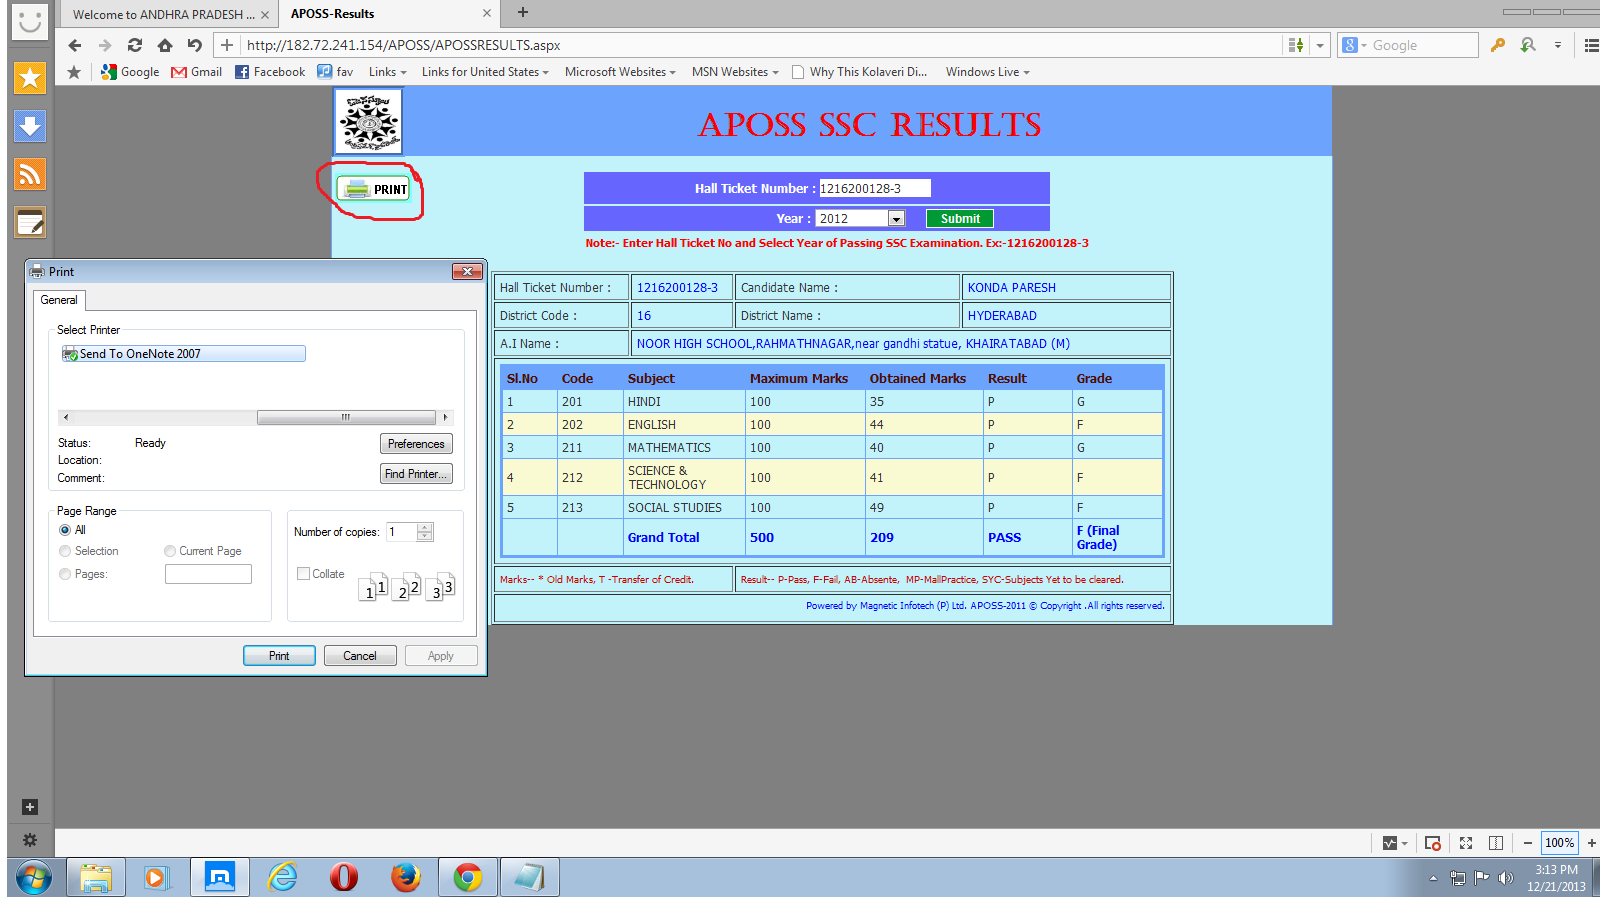Screen dimensions: 1600x900
Task: Open Facebook from the bookmarks bar
Action: coord(269,71)
